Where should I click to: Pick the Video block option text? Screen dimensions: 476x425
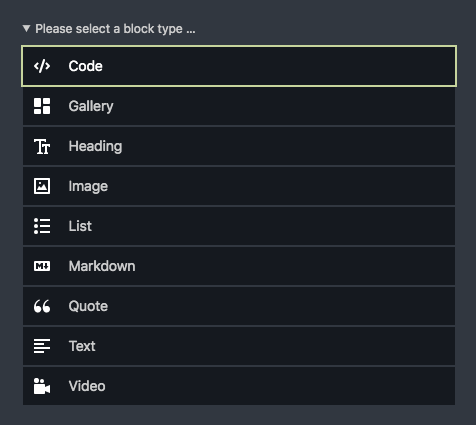(87, 386)
